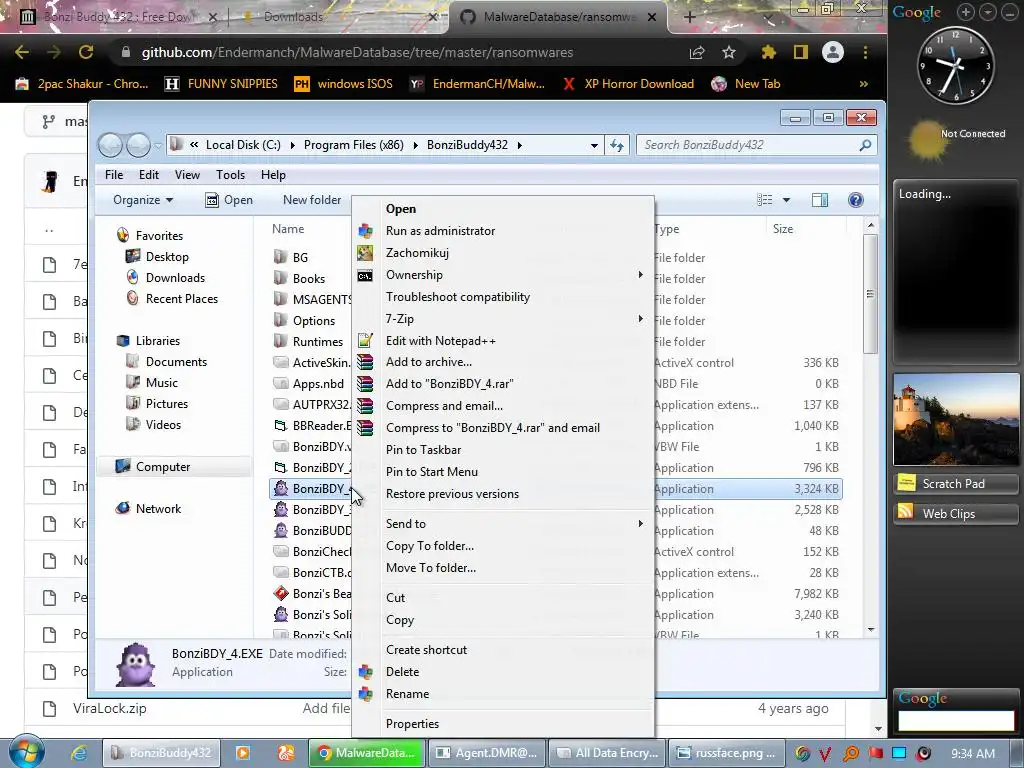The width and height of the screenshot is (1024, 768).
Task: Click the red flag tray icon
Action: coord(876,753)
